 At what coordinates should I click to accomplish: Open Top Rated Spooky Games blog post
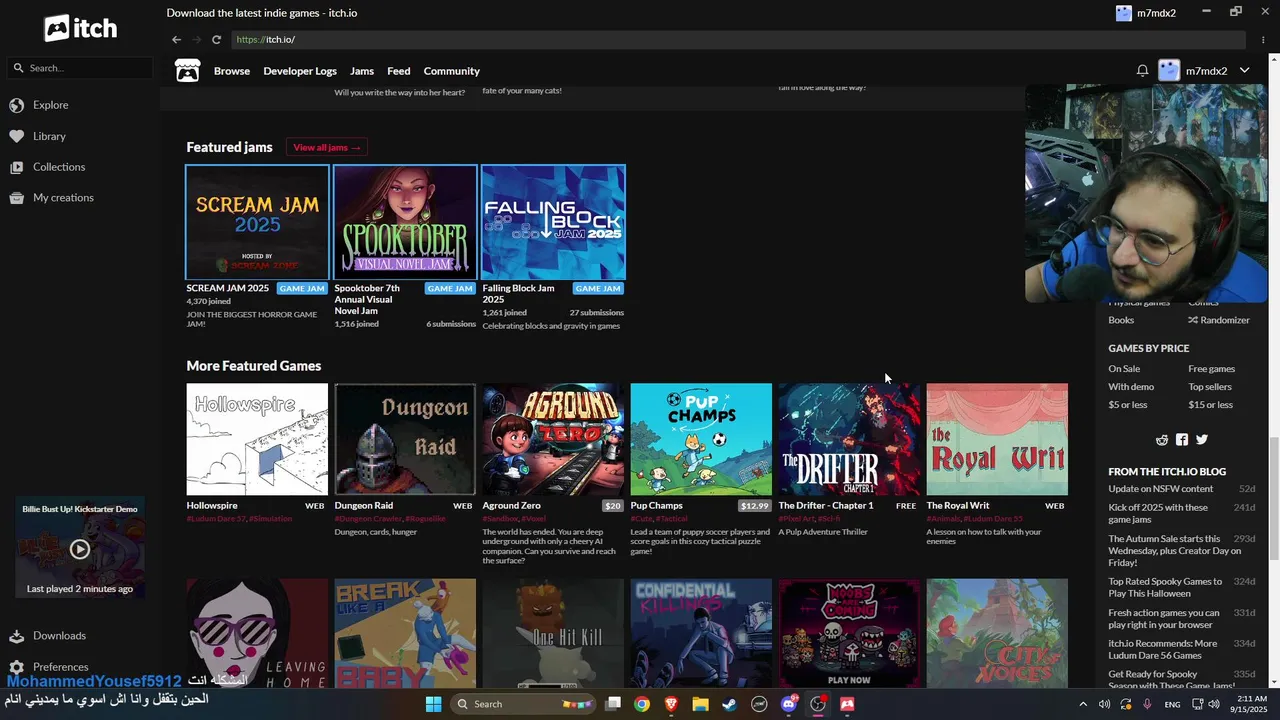point(1165,587)
